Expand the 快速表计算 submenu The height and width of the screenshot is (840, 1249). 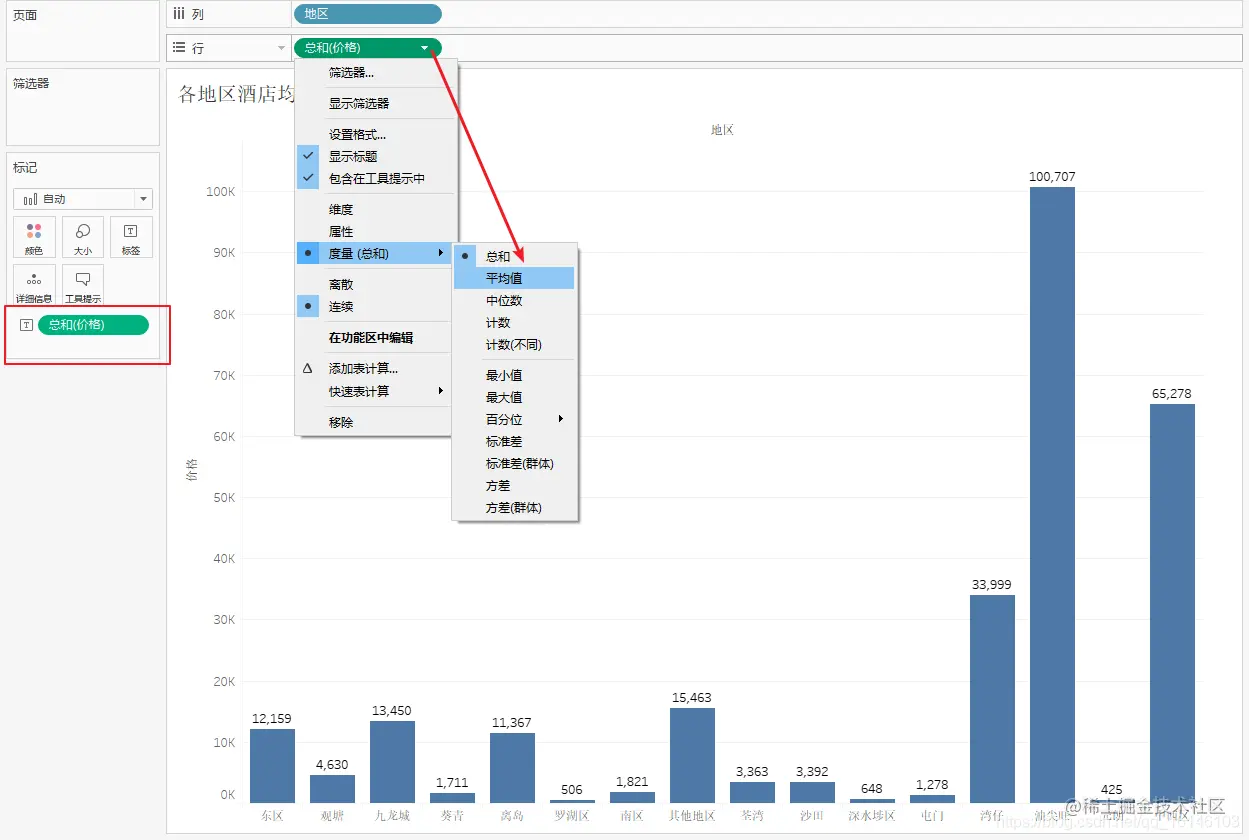coord(376,391)
